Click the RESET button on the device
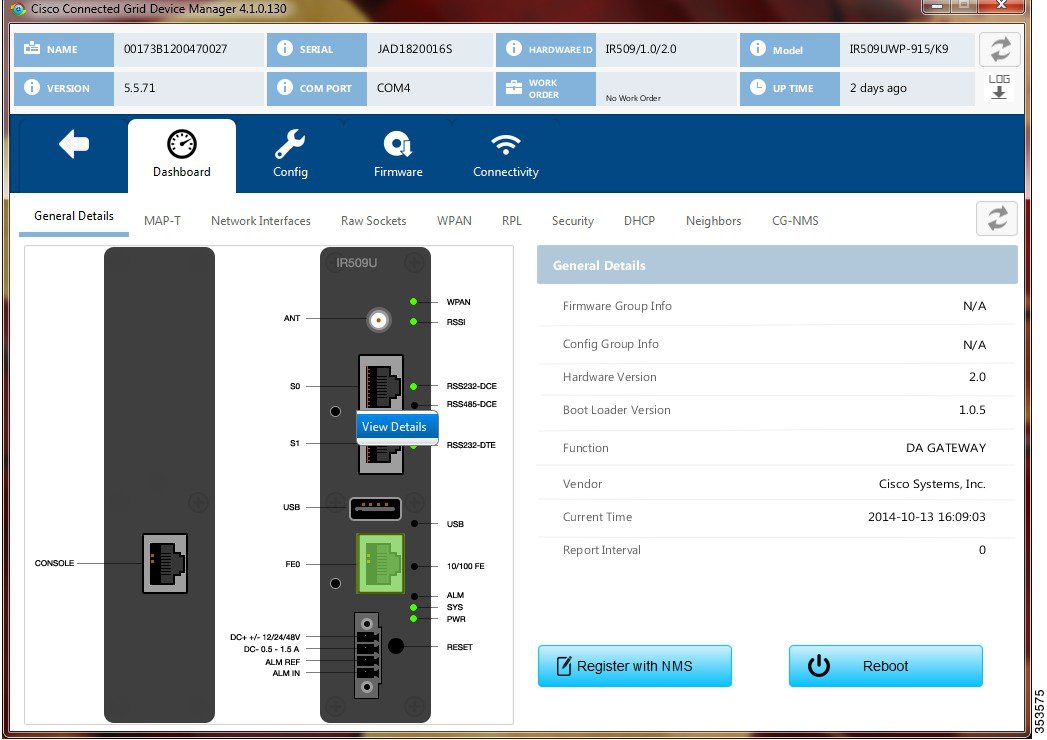 [x=396, y=646]
